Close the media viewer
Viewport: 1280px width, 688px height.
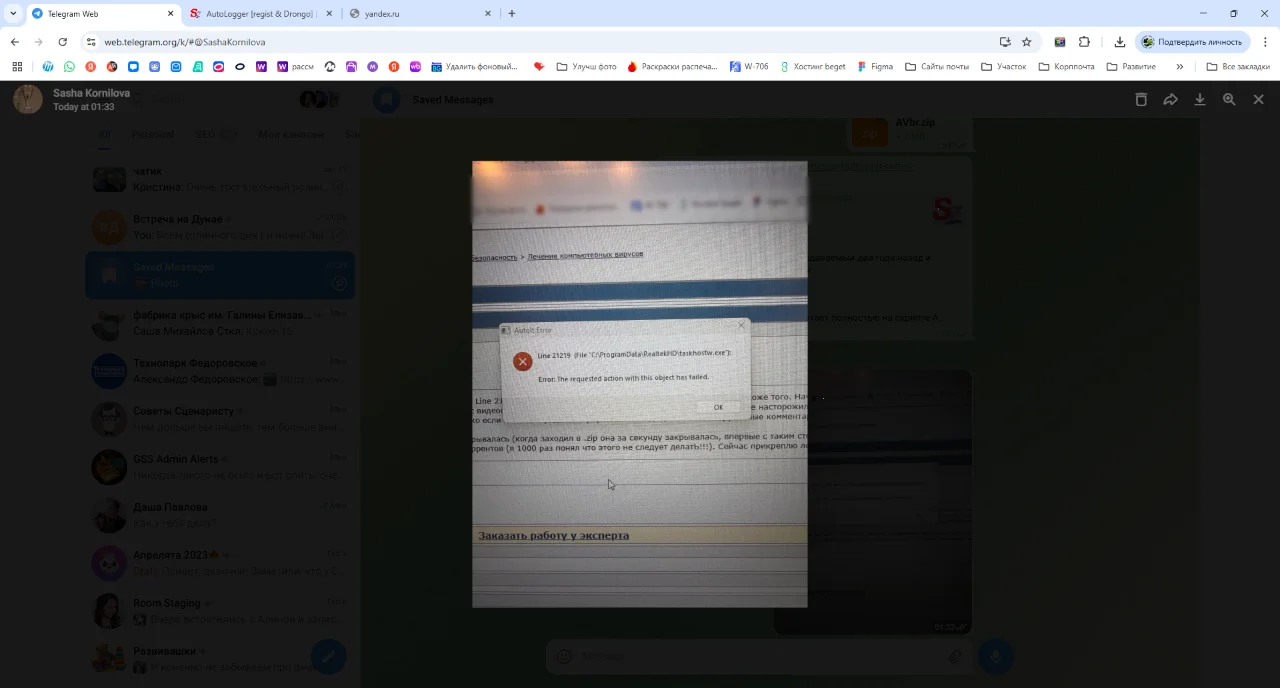[x=1258, y=100]
